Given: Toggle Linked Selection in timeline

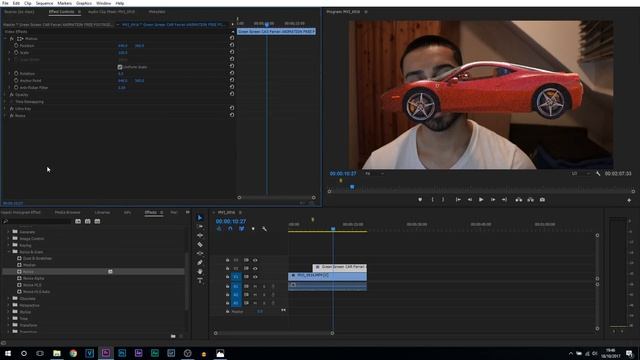Looking at the screenshot, I should click(242, 229).
